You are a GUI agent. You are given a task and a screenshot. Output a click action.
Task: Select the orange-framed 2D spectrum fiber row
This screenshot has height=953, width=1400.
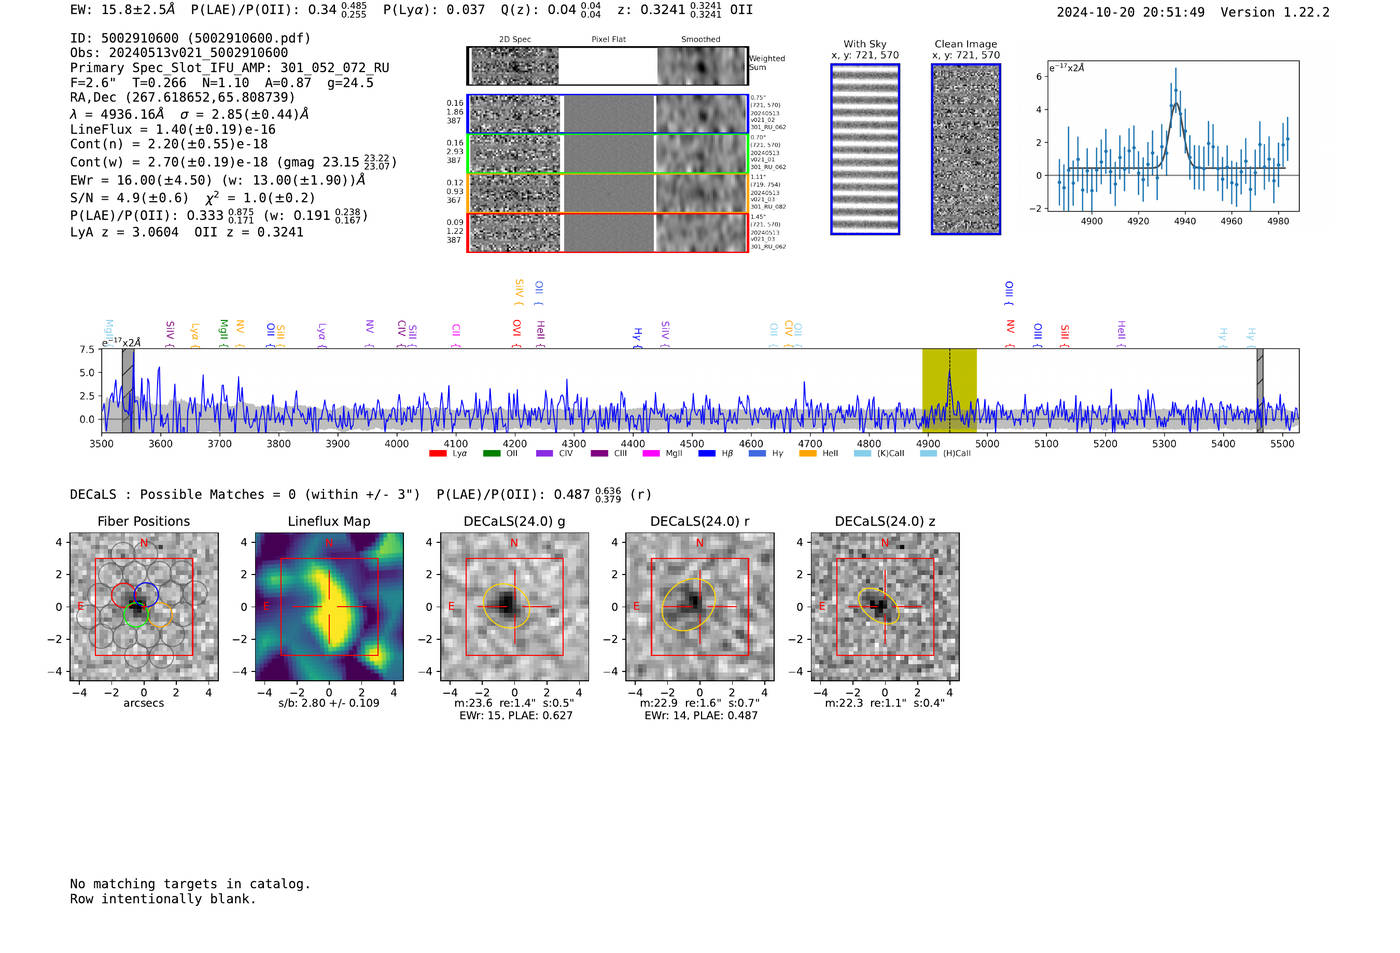[607, 193]
